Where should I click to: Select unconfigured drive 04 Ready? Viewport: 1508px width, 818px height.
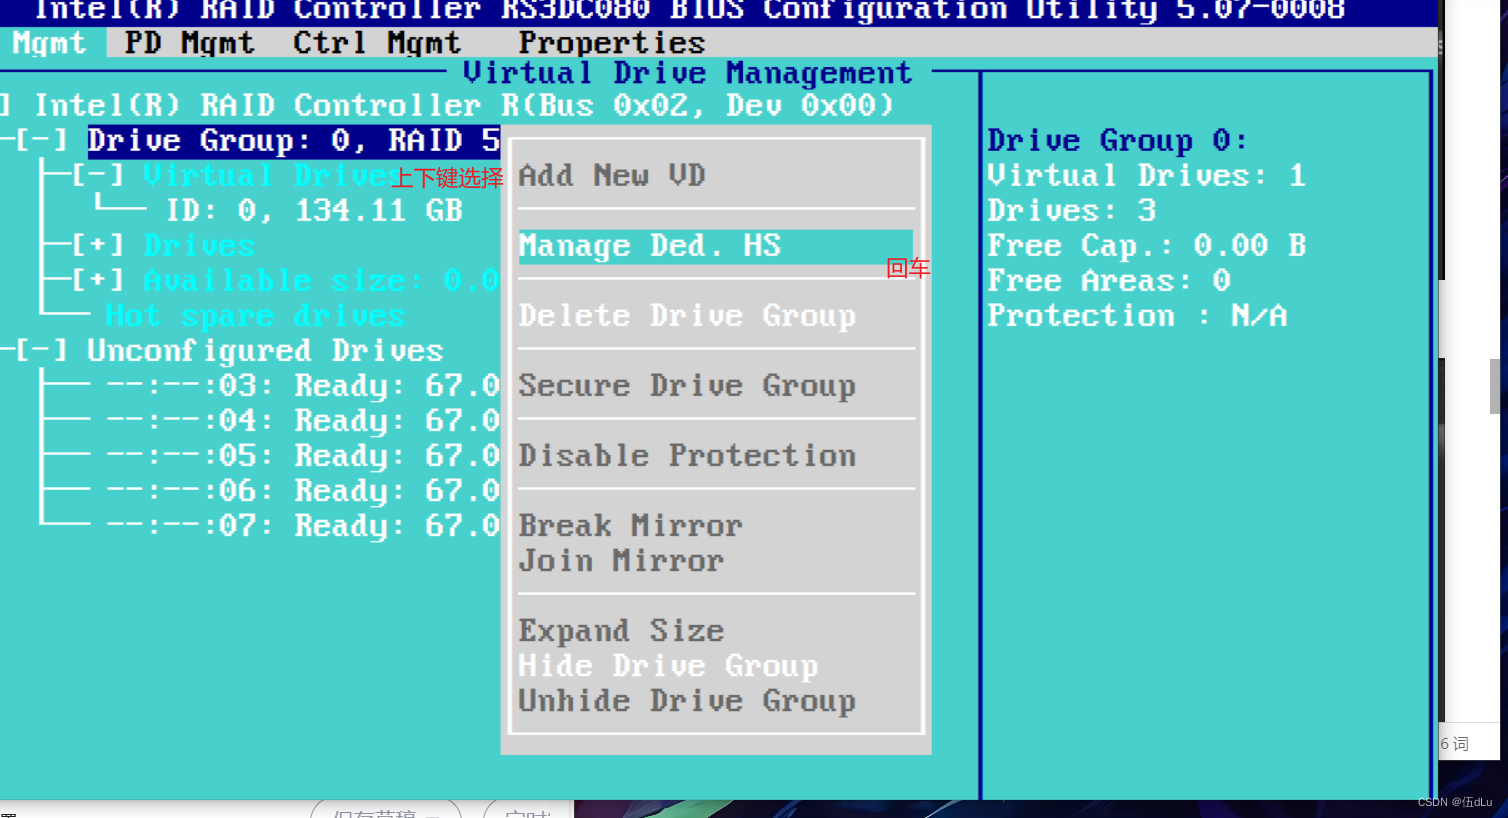click(302, 421)
